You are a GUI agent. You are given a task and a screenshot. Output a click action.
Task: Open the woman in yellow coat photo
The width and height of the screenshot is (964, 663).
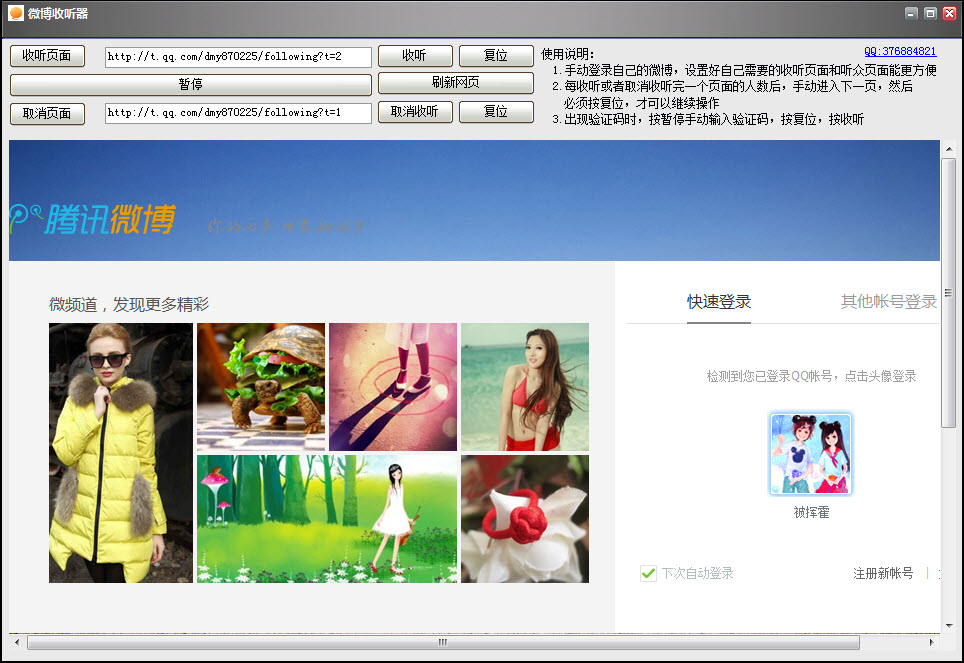coord(121,453)
